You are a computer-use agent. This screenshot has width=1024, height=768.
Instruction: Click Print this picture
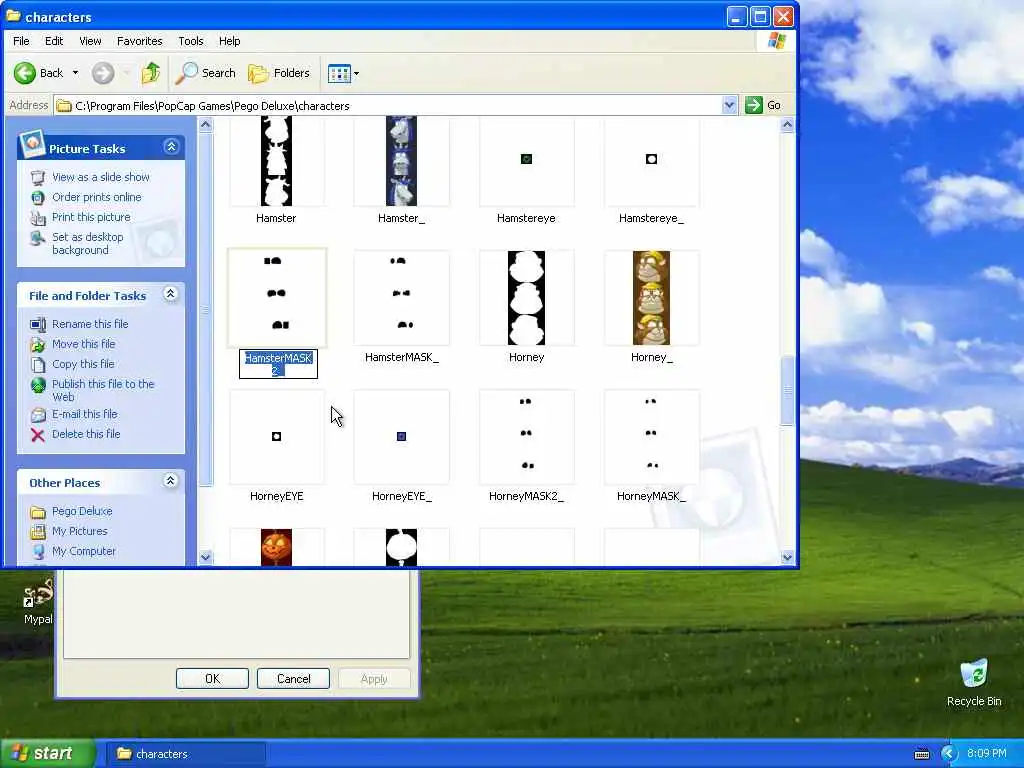pyautogui.click(x=91, y=217)
